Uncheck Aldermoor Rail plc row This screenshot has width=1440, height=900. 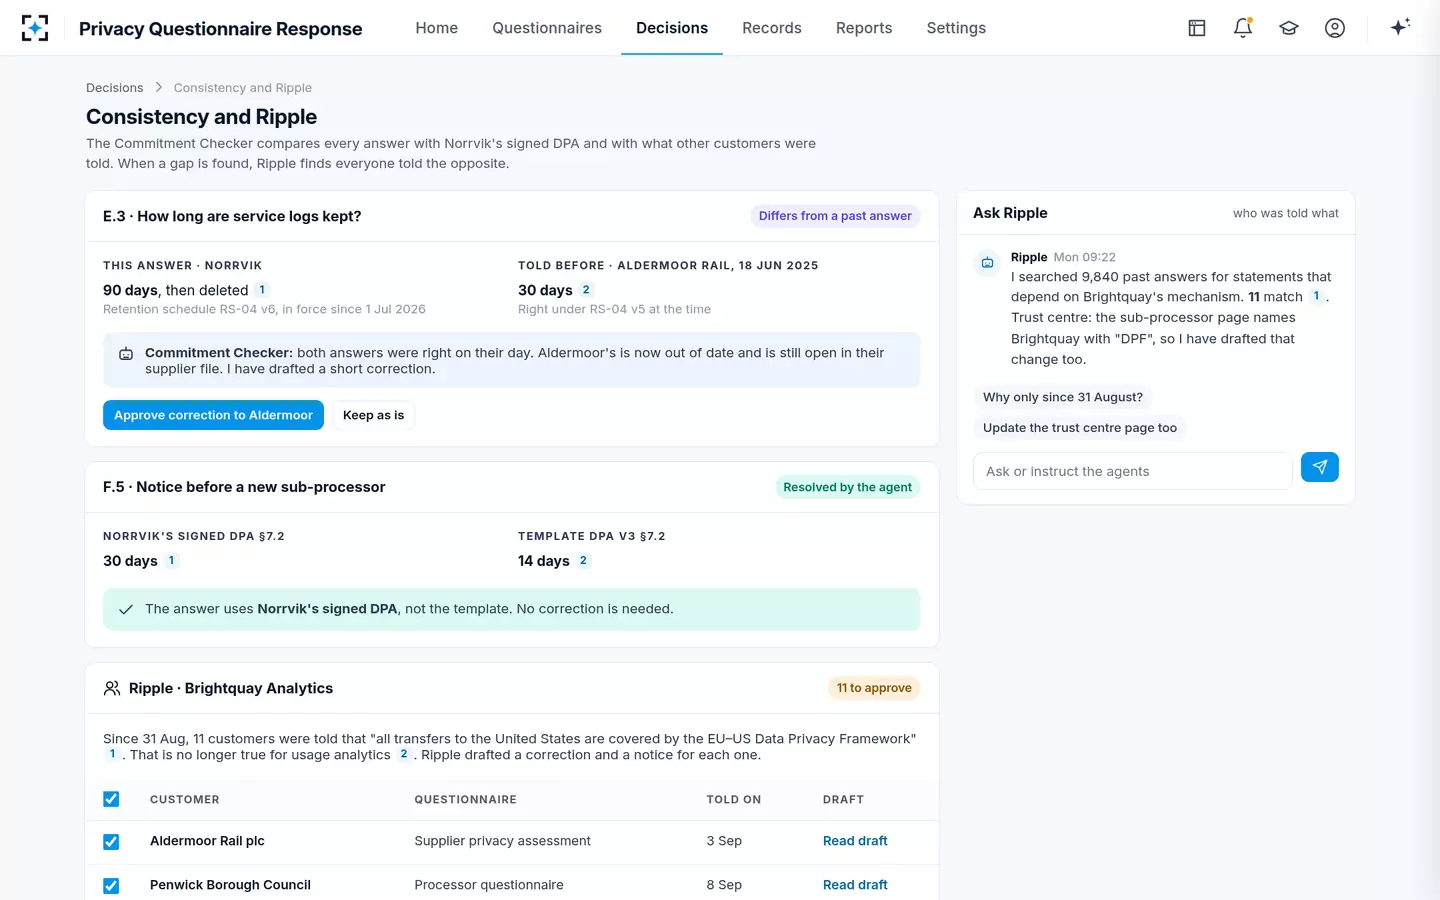[x=111, y=842]
